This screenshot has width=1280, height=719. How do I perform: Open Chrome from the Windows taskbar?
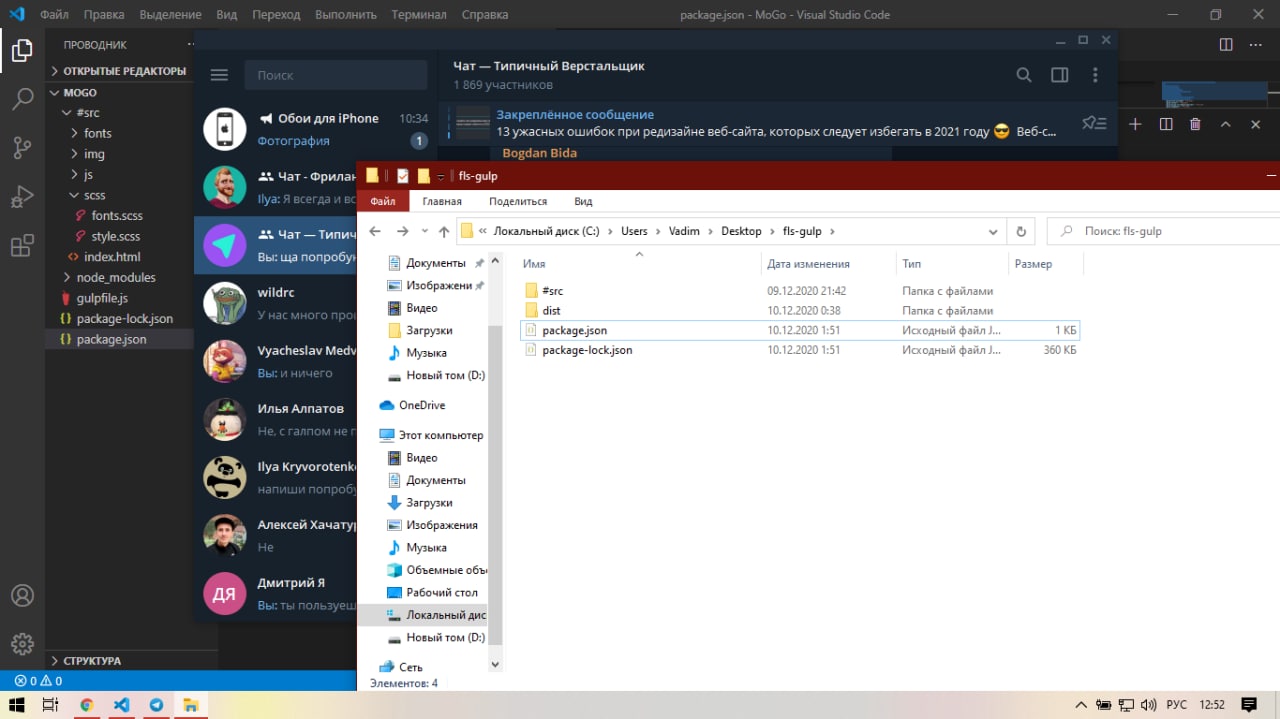click(x=86, y=705)
